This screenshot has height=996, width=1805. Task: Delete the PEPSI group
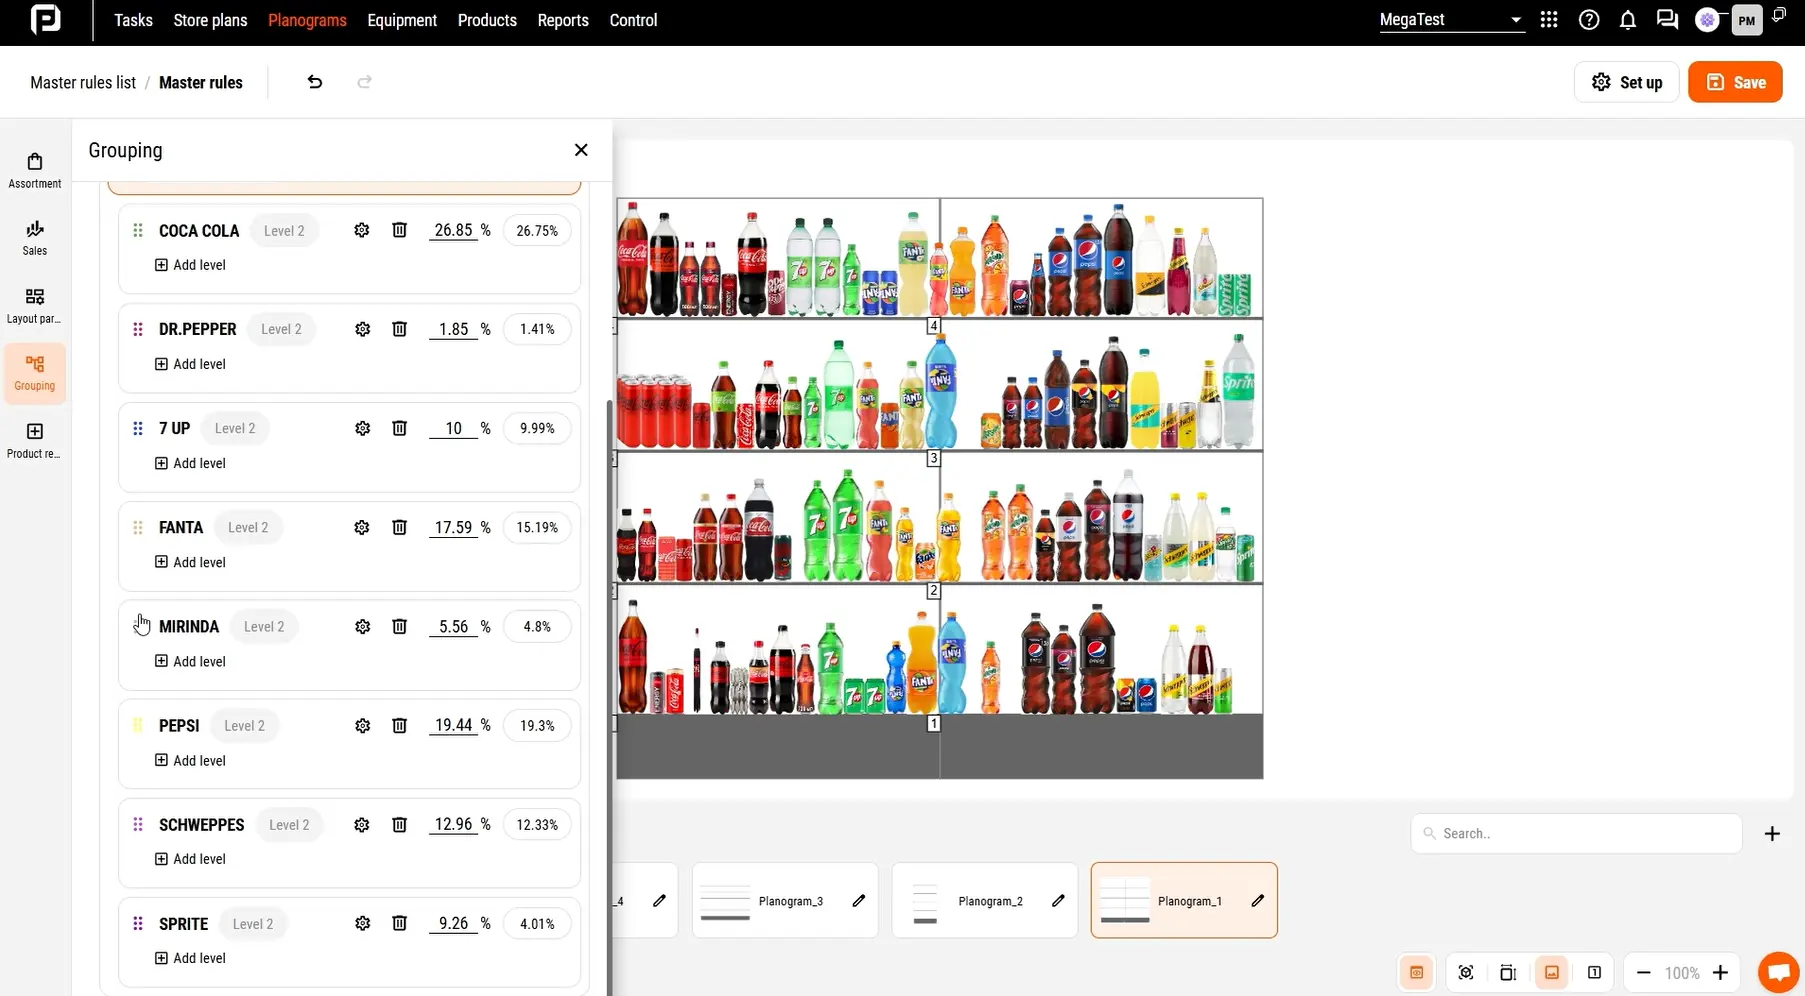399,725
